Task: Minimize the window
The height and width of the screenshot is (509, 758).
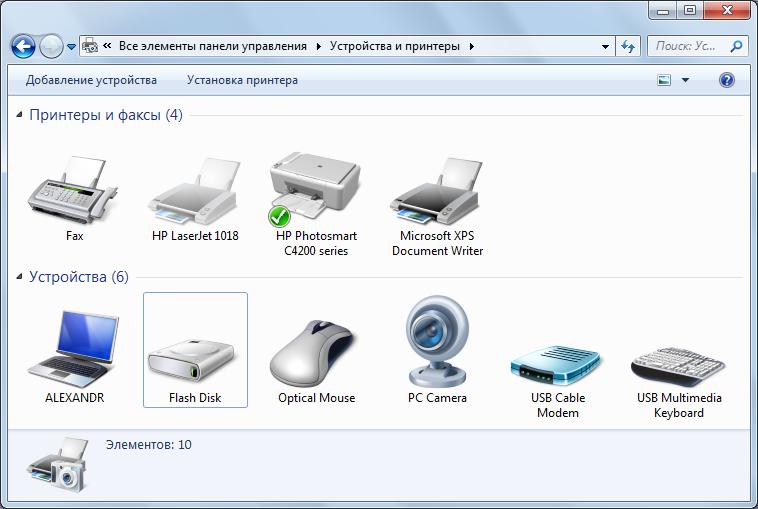Action: 663,11
